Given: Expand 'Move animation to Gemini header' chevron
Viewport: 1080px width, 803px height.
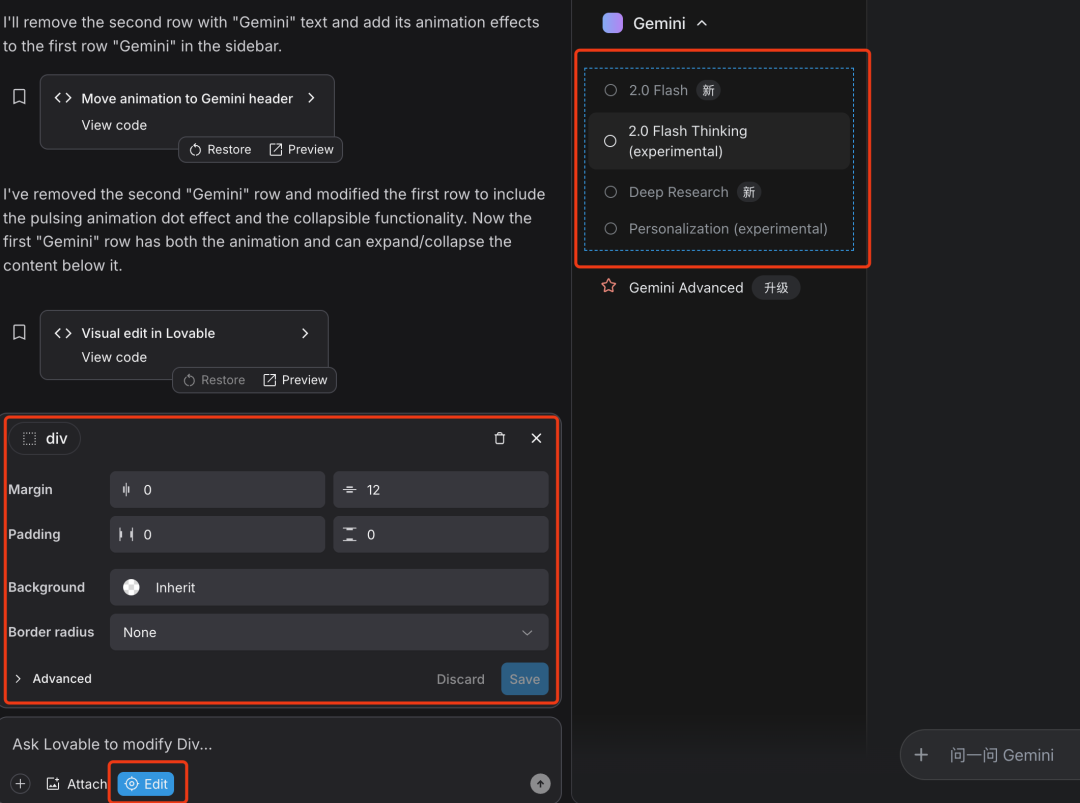Looking at the screenshot, I should point(311,98).
